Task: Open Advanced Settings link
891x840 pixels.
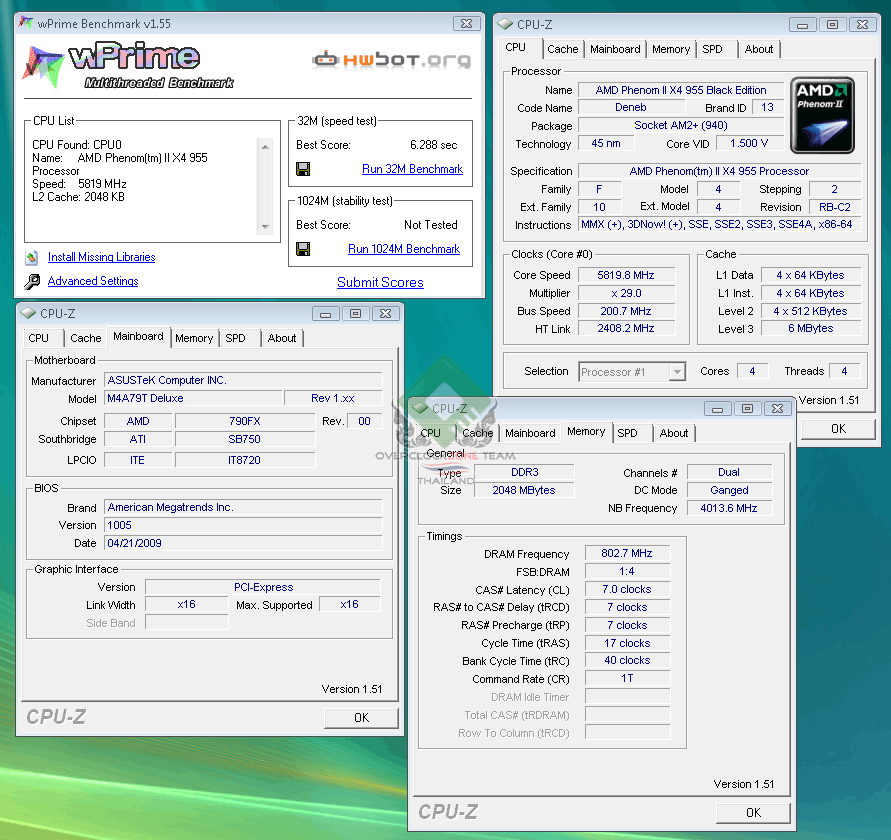Action: click(x=93, y=281)
